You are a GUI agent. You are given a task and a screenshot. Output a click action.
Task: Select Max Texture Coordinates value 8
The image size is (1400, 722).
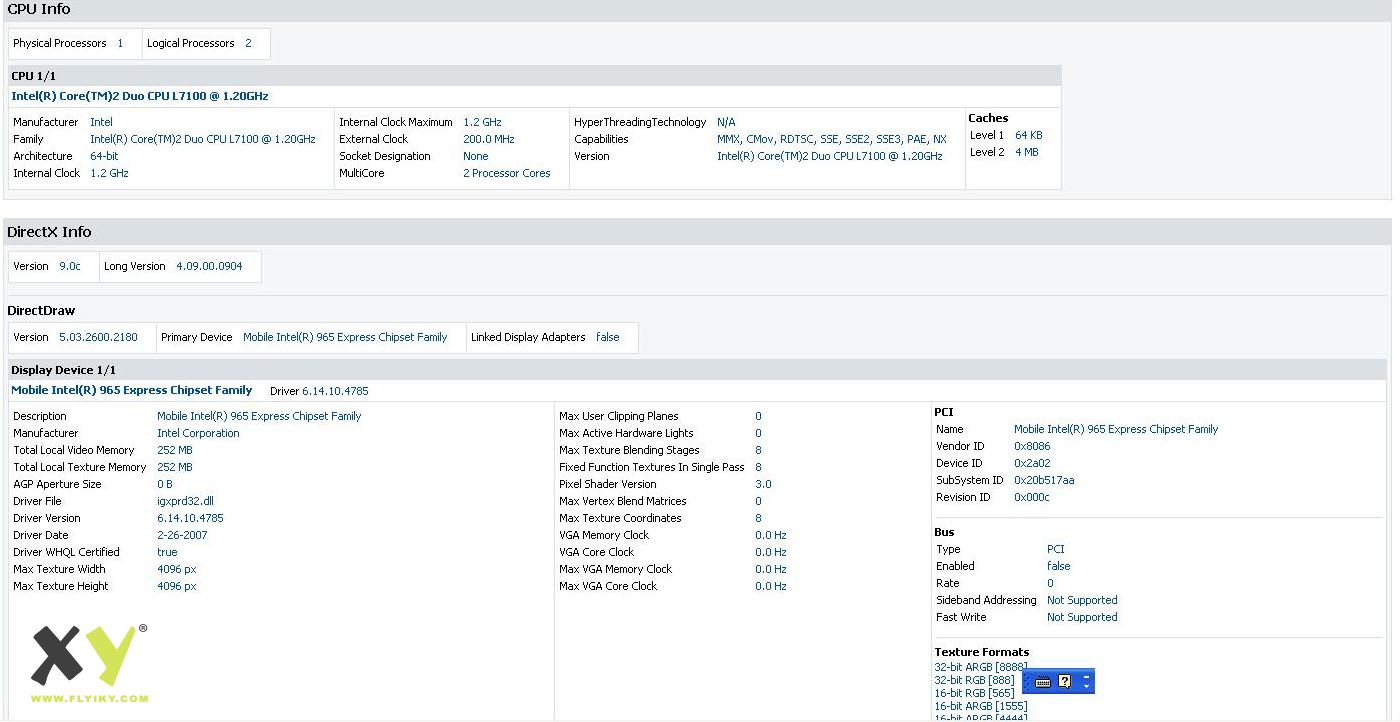coord(758,518)
